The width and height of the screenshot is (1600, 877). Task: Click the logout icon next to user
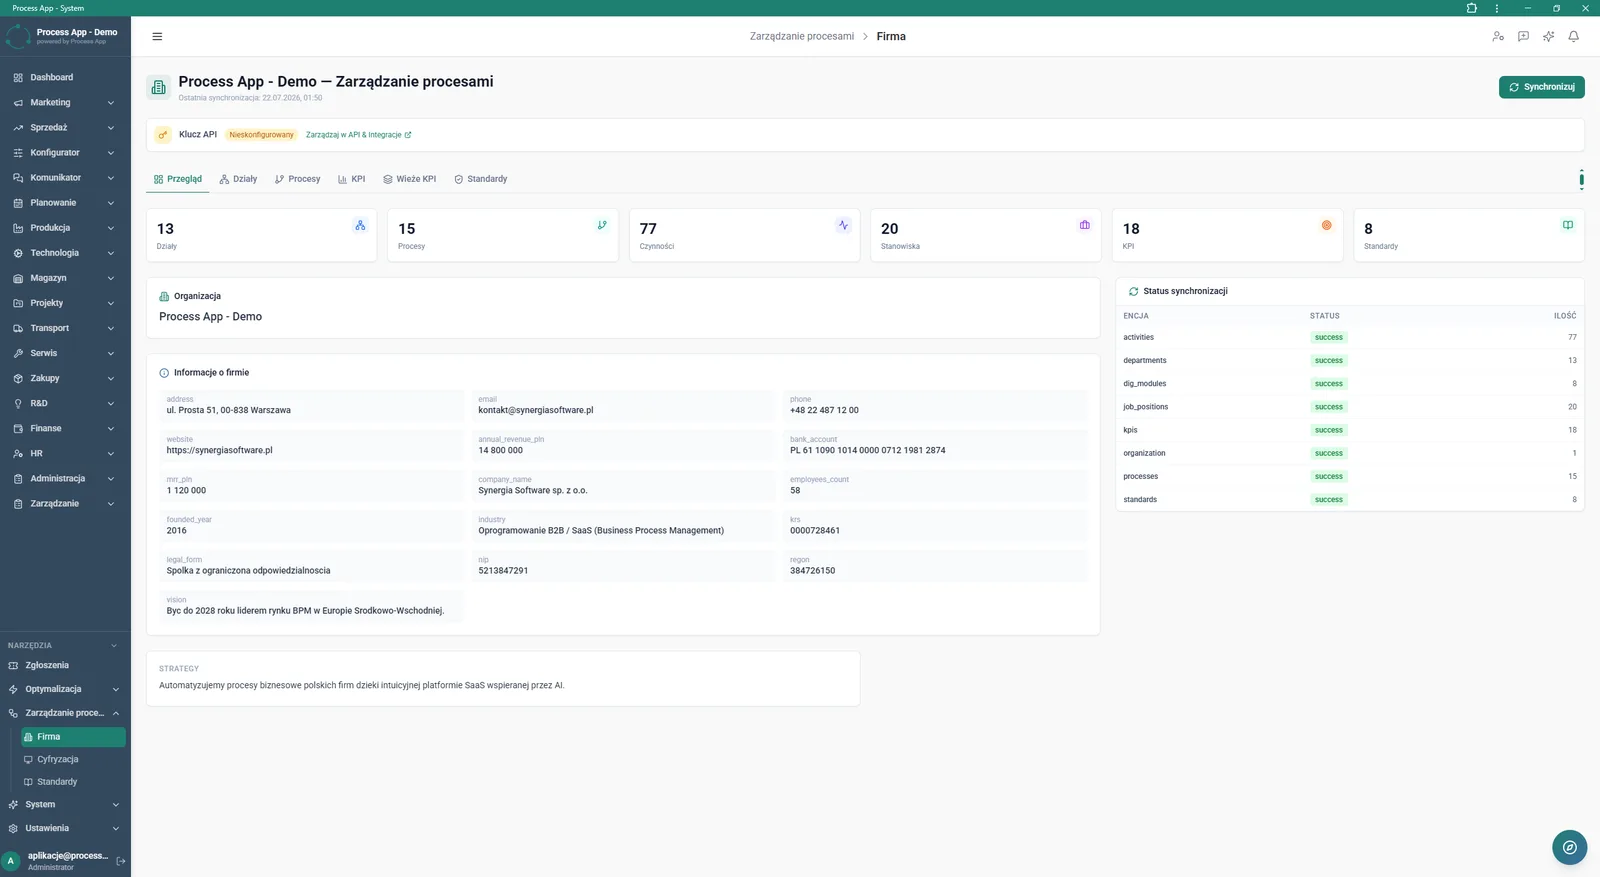coord(121,861)
